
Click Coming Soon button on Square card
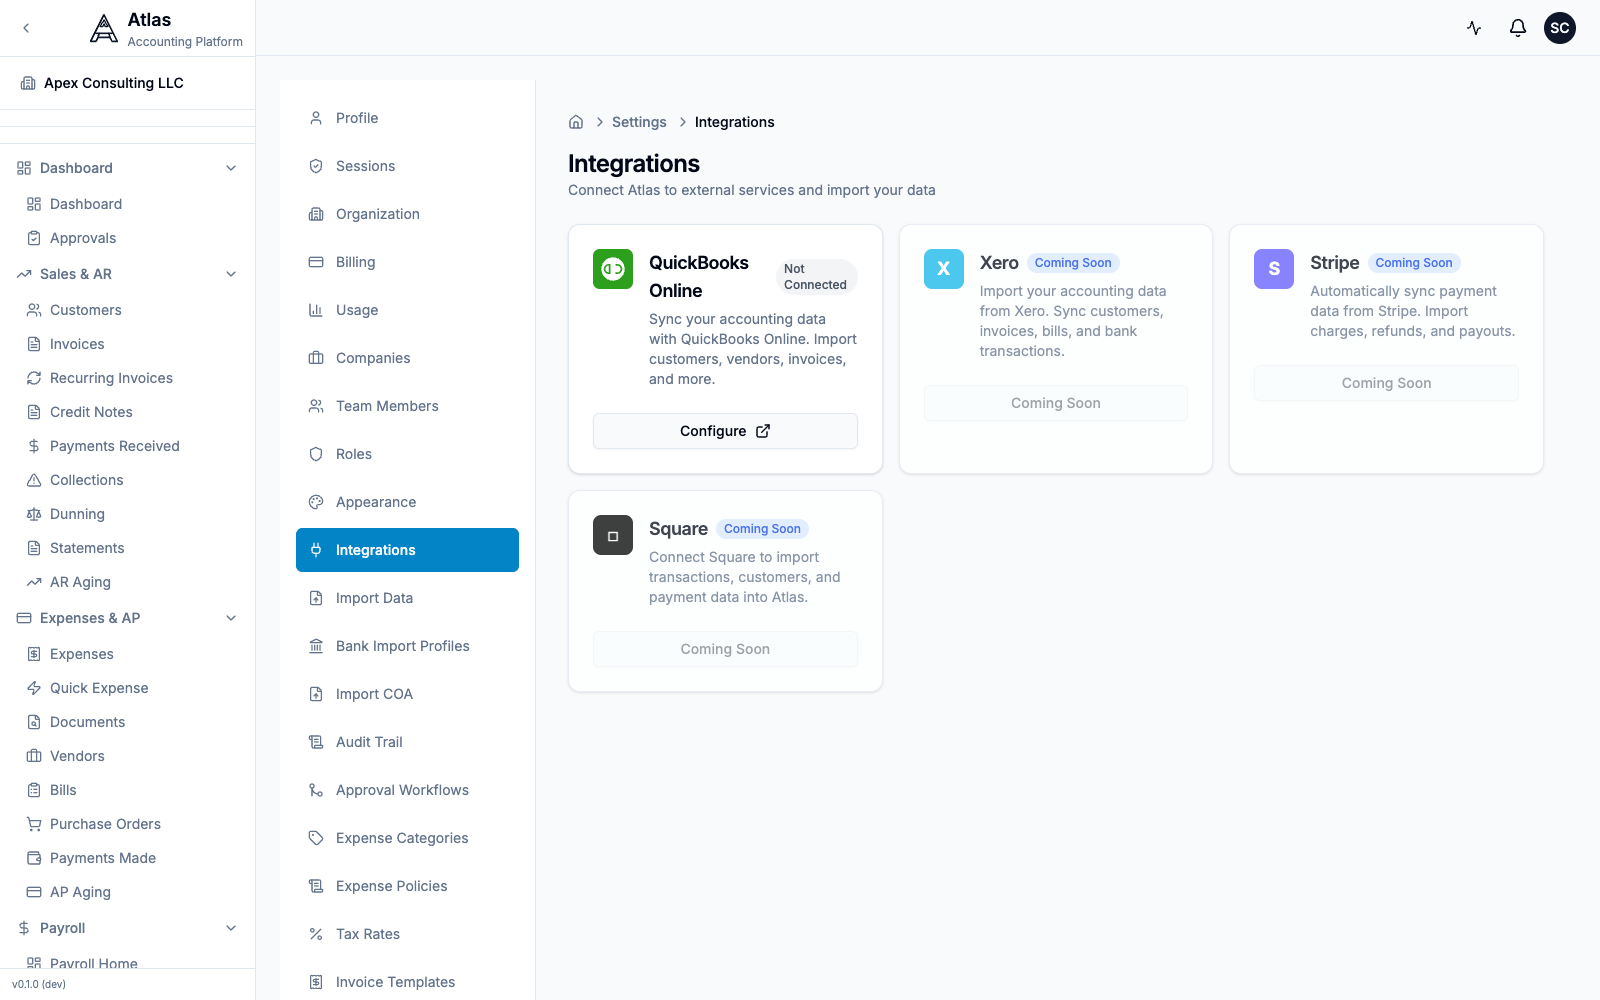[725, 649]
